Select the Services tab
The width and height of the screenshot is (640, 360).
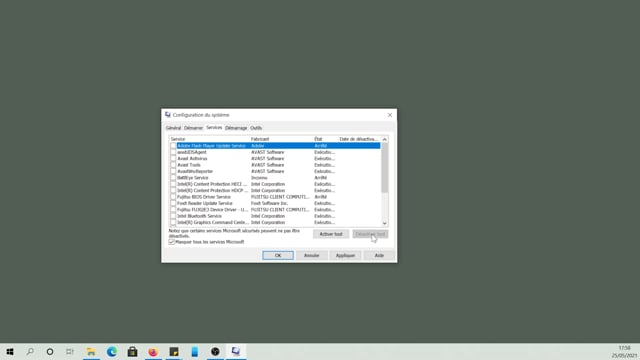(x=214, y=127)
